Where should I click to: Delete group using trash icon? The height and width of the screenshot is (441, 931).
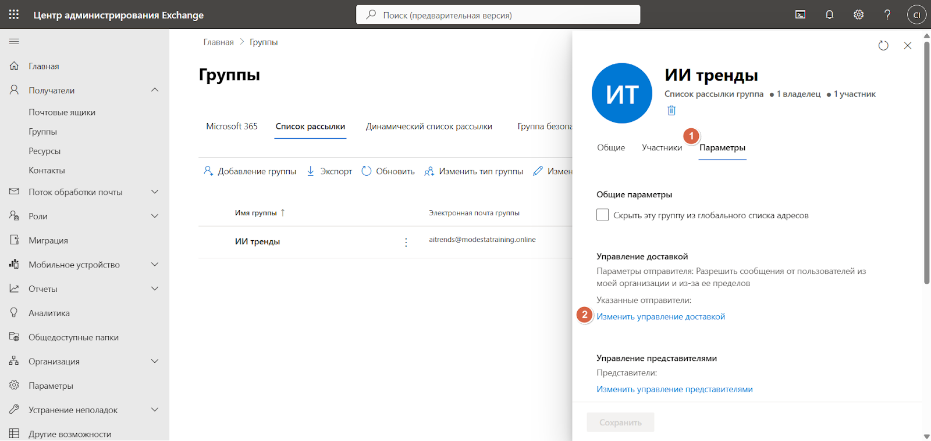[x=671, y=110]
